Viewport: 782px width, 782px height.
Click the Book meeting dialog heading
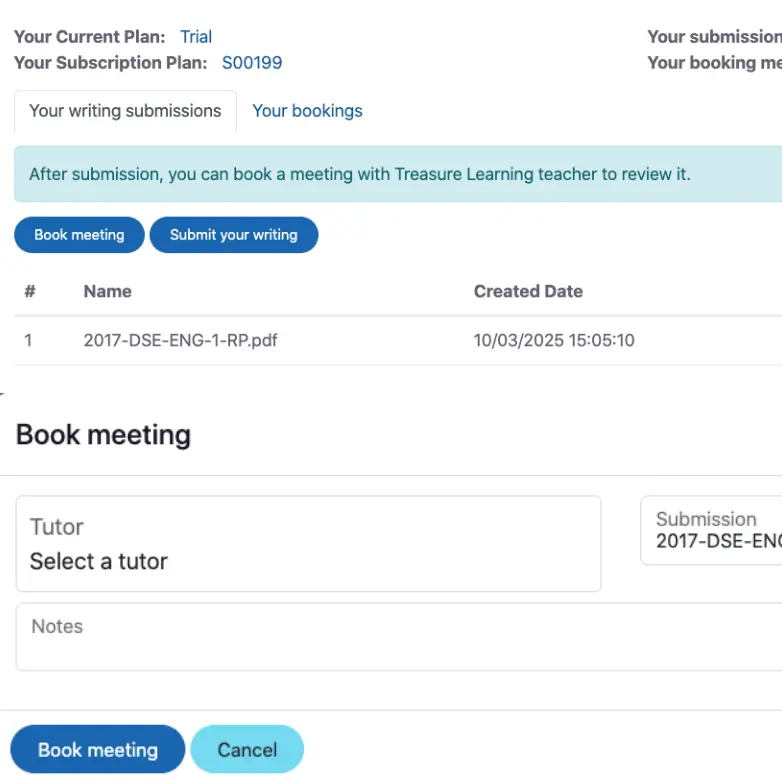click(104, 435)
